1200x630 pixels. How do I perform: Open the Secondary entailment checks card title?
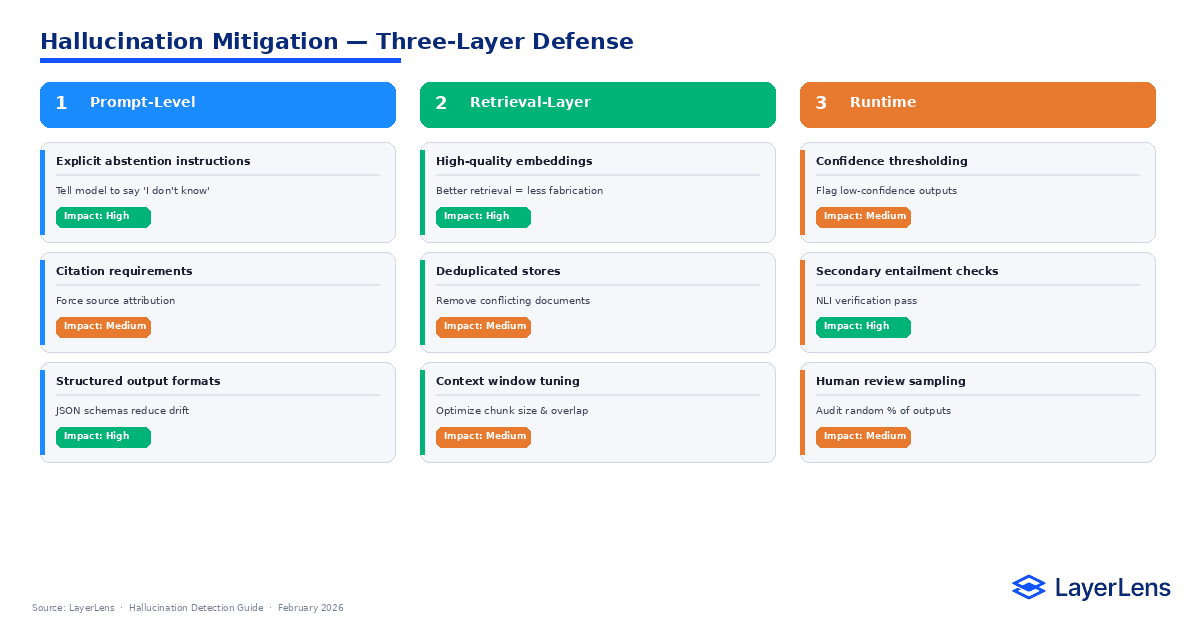coord(907,271)
